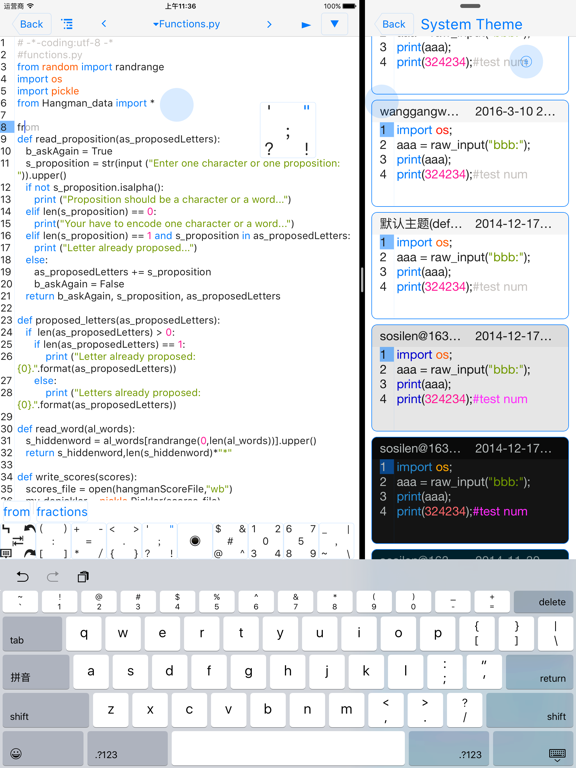Place cursor on line 8 'from' text
This screenshot has width=576, height=768.
coord(28,127)
